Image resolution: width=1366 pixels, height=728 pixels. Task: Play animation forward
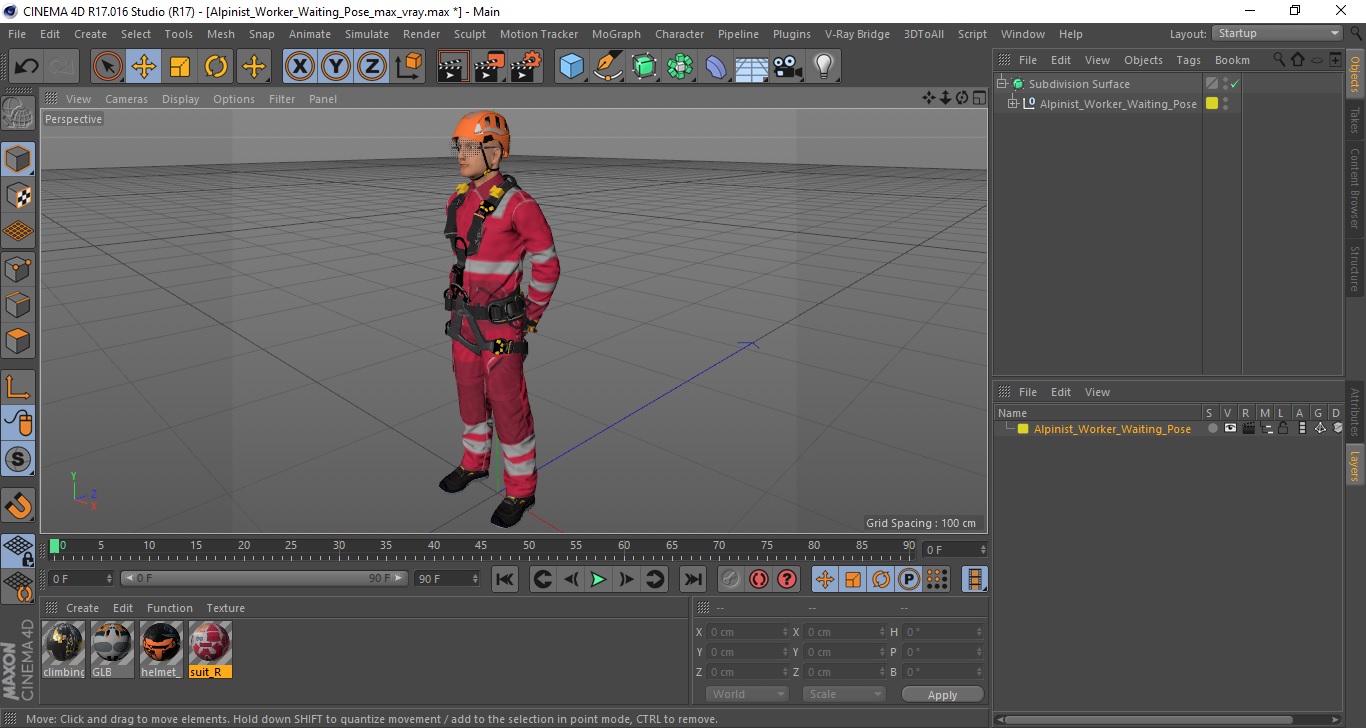point(598,579)
